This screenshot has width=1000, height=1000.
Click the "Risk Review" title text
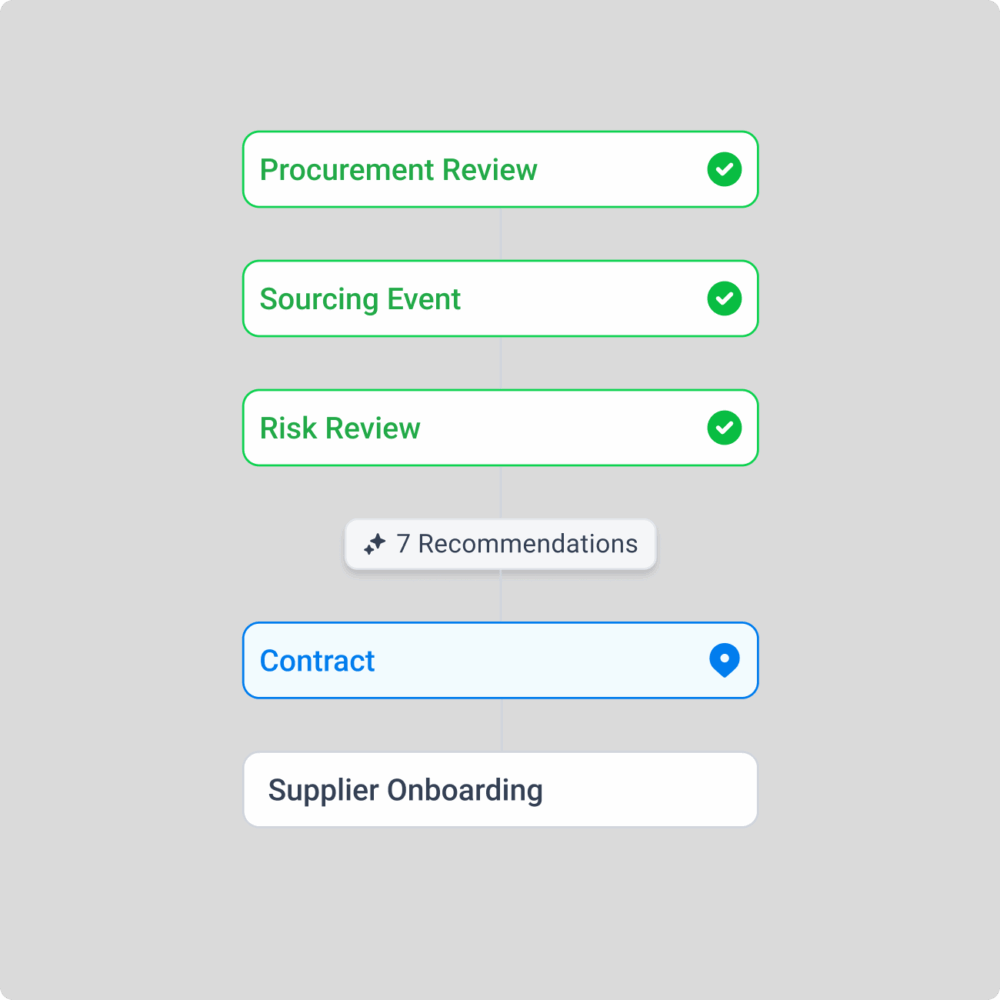coord(340,428)
